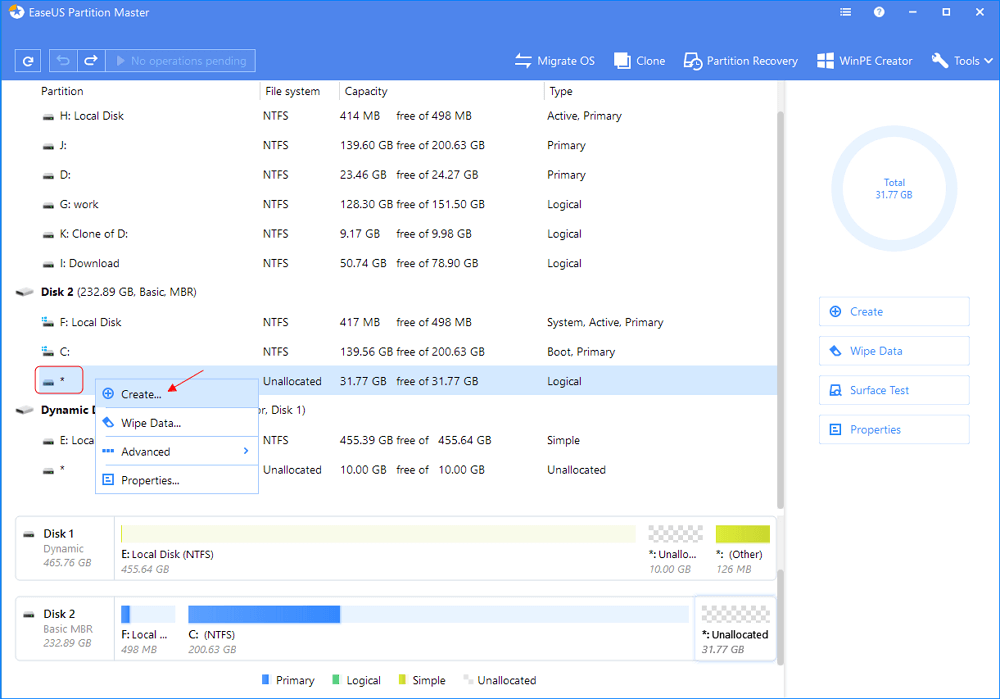Click the Logical legend color swatch
This screenshot has height=699, width=1000.
click(336, 680)
